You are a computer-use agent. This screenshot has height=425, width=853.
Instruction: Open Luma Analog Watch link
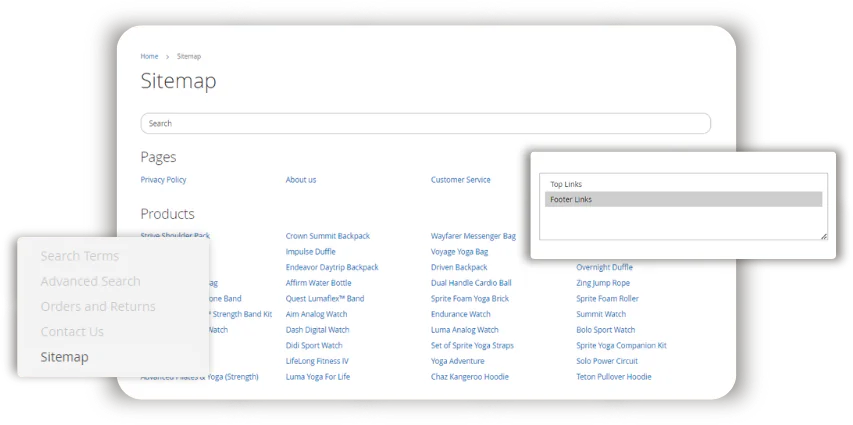click(x=465, y=330)
